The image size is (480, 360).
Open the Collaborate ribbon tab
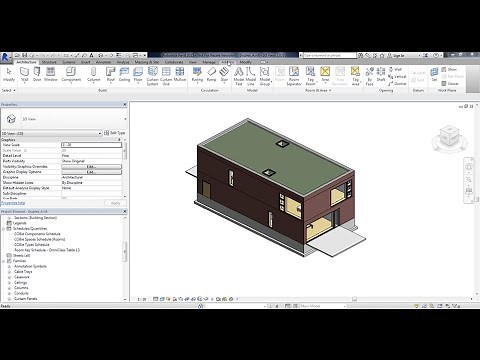point(174,62)
